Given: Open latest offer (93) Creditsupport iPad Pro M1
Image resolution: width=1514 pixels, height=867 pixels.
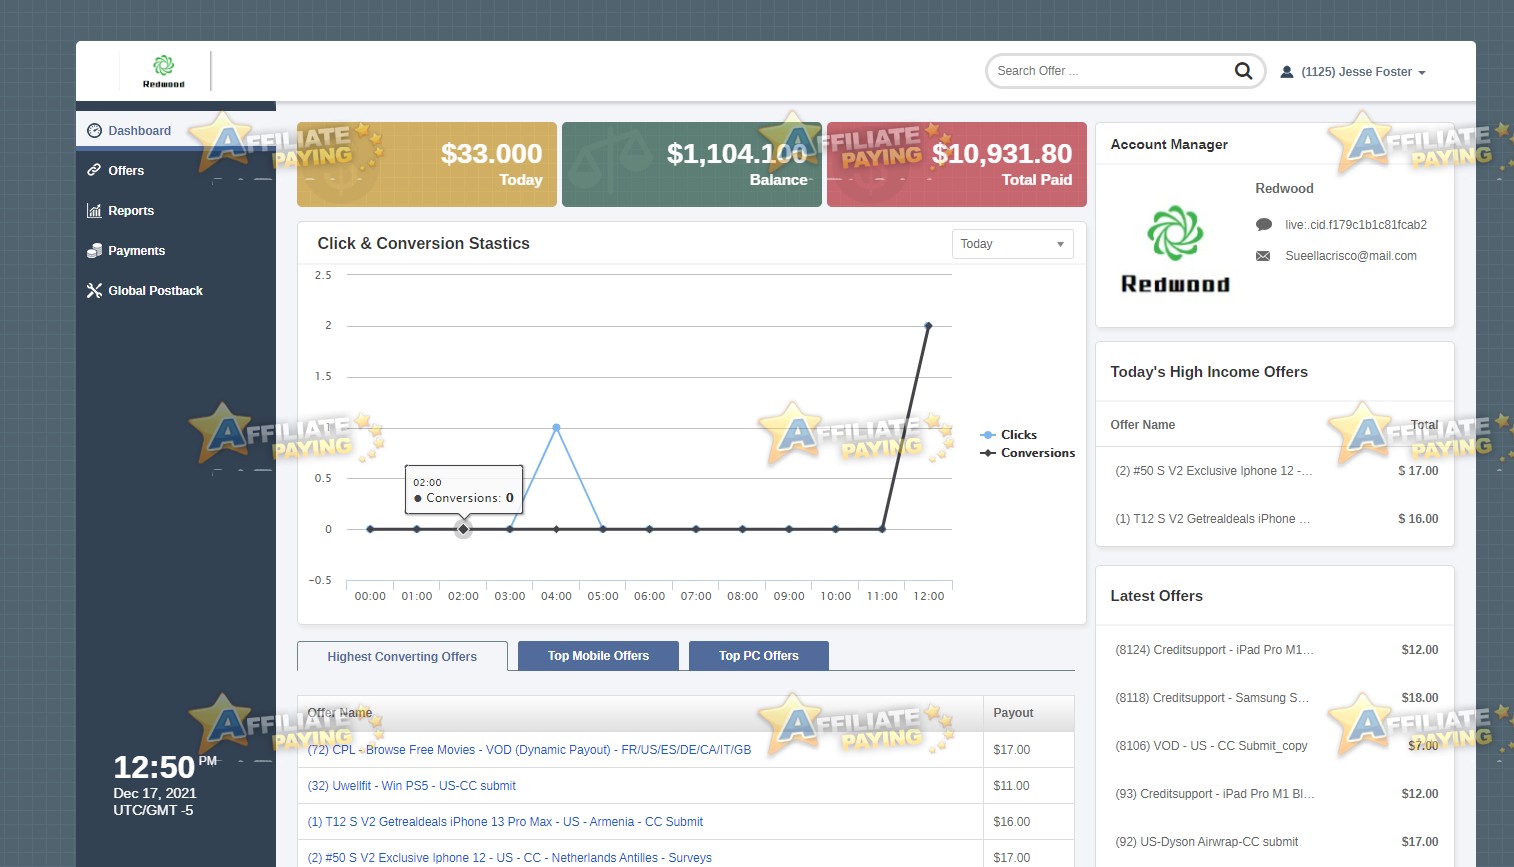Looking at the screenshot, I should click(x=1215, y=794).
